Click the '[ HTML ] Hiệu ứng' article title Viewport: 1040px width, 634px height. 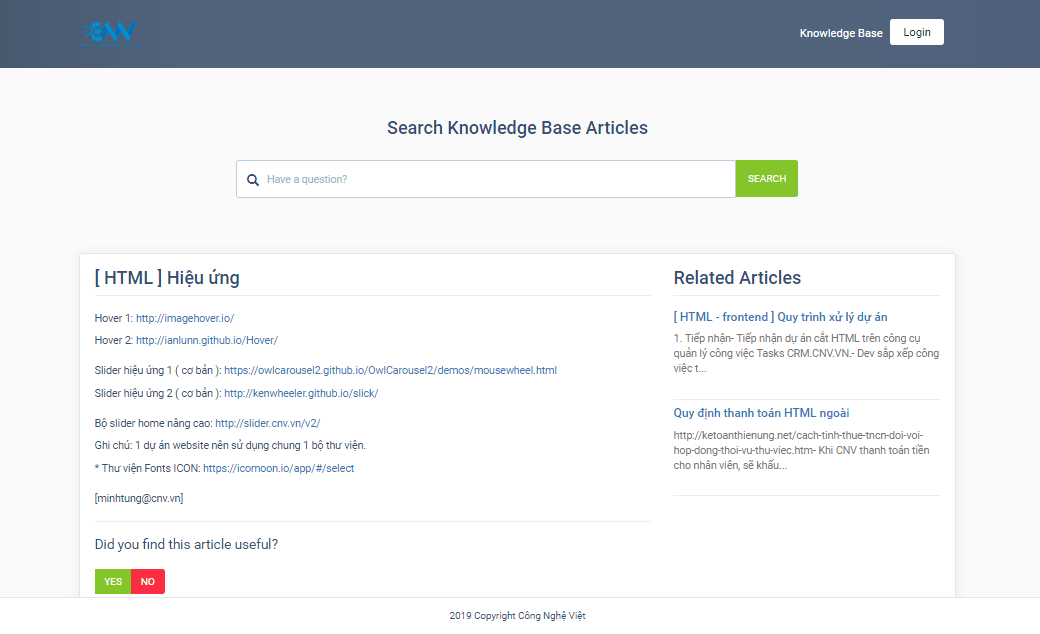pos(167,278)
